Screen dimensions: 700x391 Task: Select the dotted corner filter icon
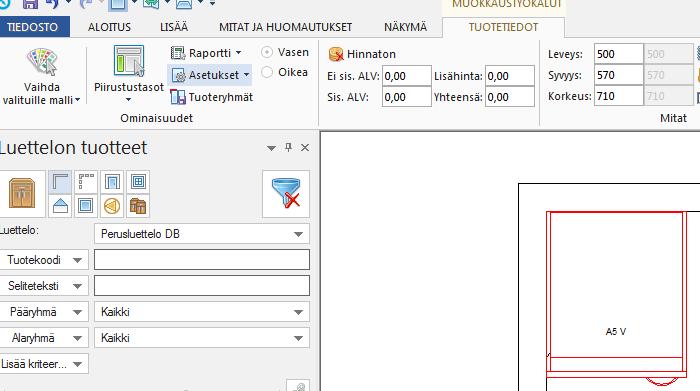point(86,182)
